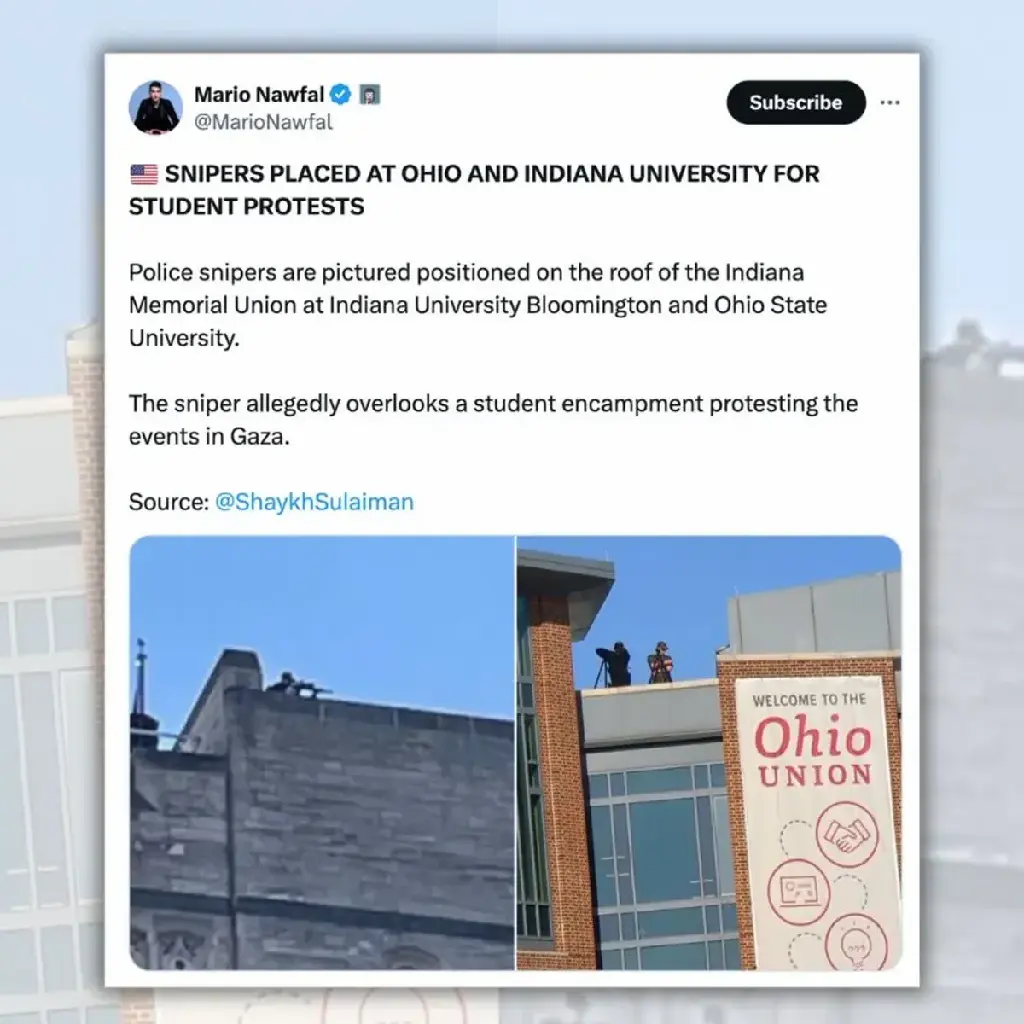The width and height of the screenshot is (1024, 1024).
Task: Click the lightbulb icon on the banner
Action: [x=855, y=943]
